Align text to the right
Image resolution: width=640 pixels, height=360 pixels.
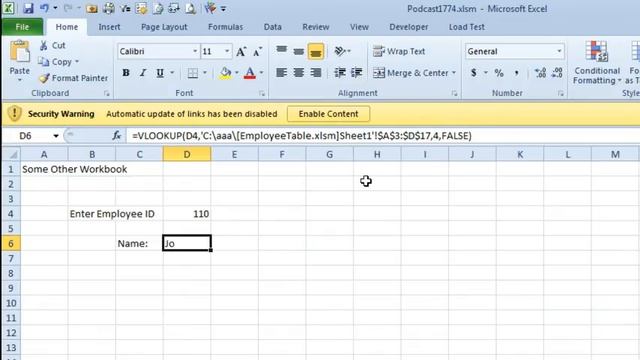click(316, 73)
